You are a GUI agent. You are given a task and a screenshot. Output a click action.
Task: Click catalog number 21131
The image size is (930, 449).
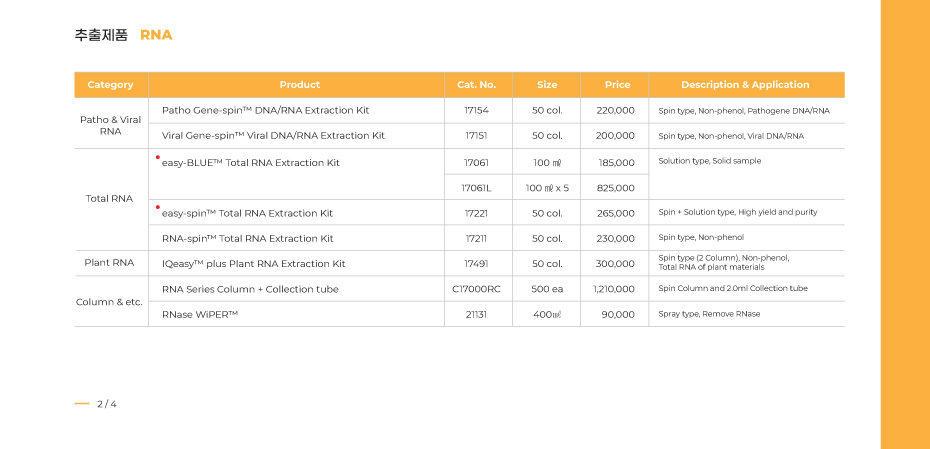(x=477, y=314)
